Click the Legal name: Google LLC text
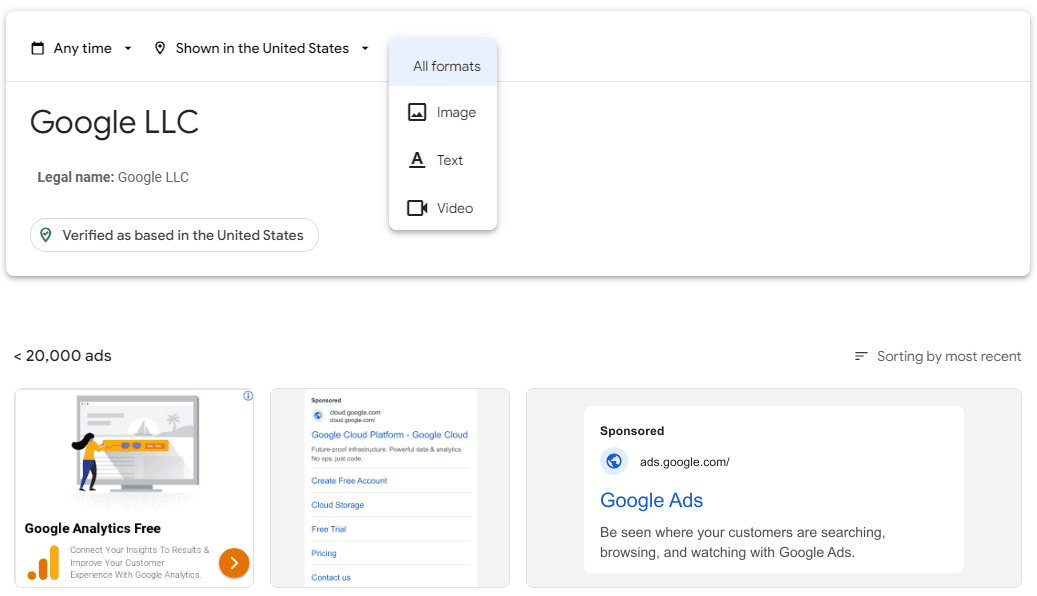Viewport: 1037px width, 596px height. (113, 177)
